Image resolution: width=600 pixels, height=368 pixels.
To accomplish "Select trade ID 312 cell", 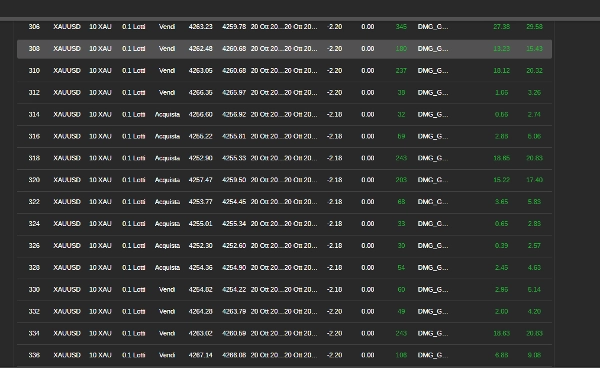I will [34, 93].
